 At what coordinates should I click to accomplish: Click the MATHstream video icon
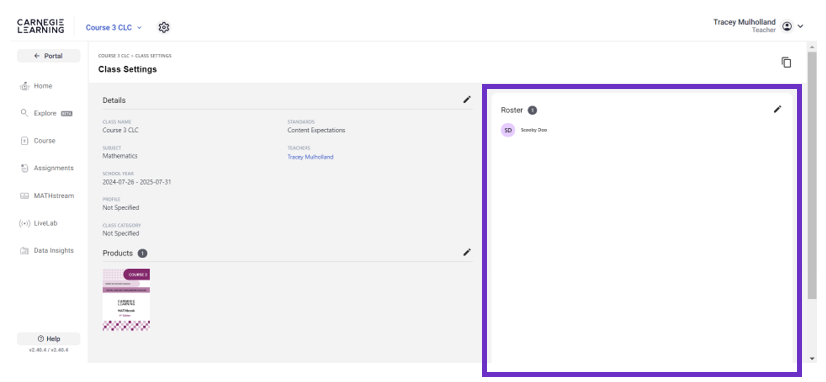coord(24,195)
